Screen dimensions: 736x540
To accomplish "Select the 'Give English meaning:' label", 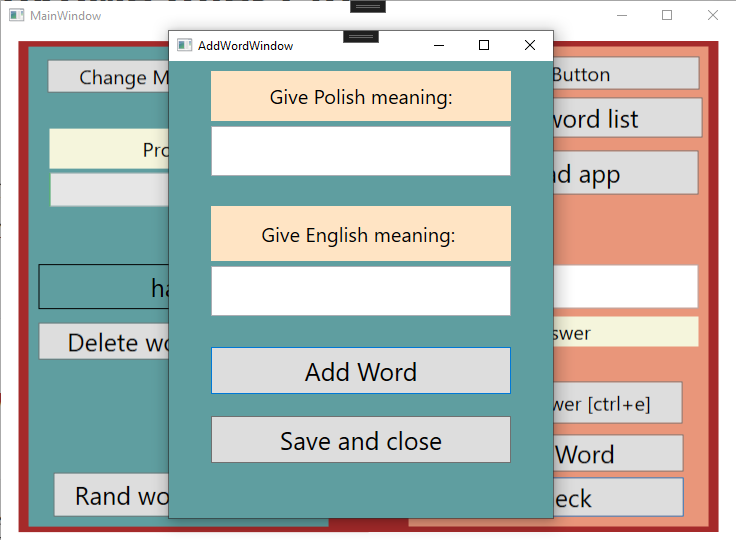I will point(360,234).
